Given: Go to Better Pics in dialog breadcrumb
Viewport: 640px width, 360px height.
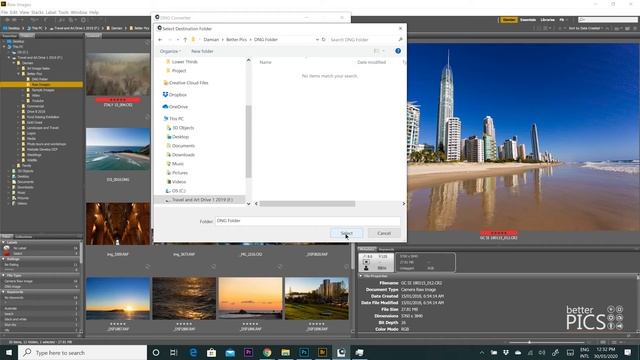Looking at the screenshot, I should 236,40.
